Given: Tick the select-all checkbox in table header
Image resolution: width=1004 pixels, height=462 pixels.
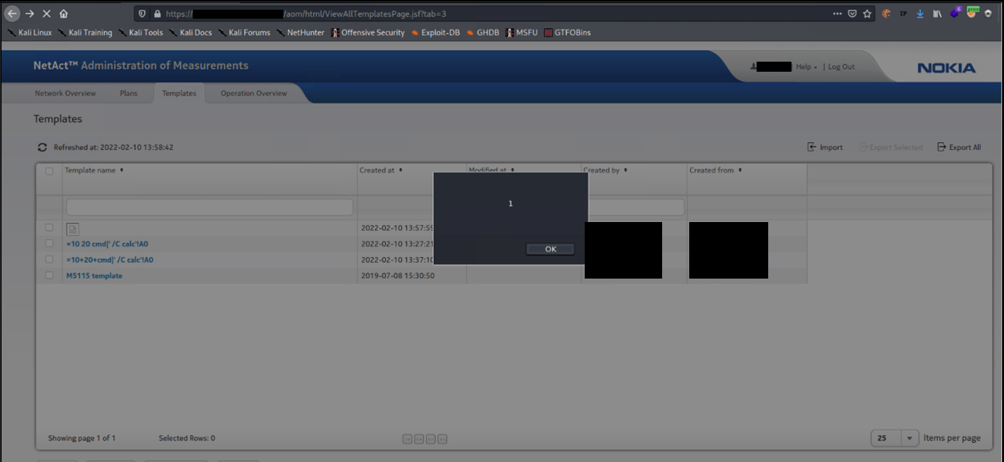Looking at the screenshot, I should (49, 171).
